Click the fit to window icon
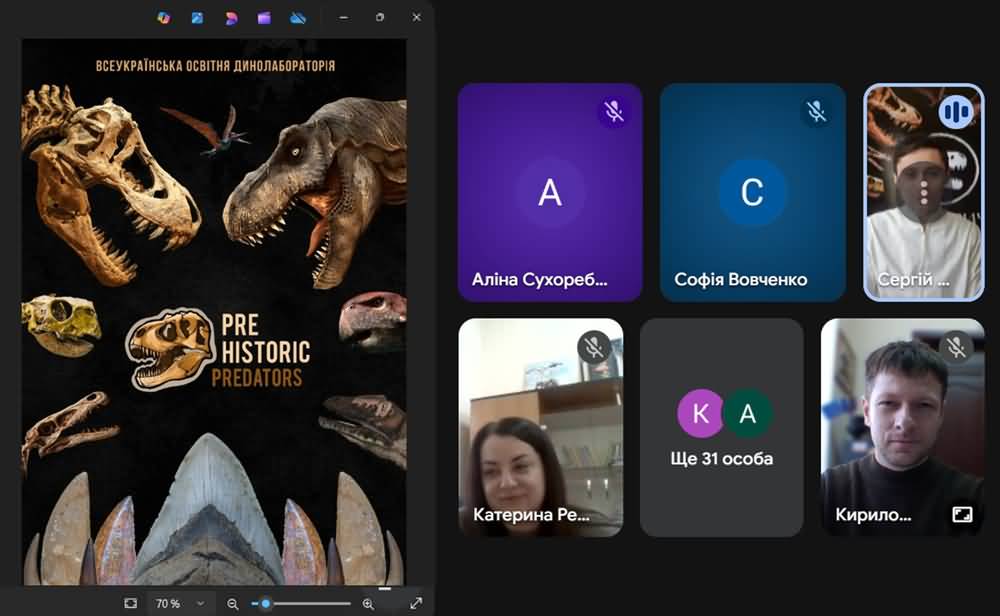This screenshot has width=1000, height=616. point(131,603)
